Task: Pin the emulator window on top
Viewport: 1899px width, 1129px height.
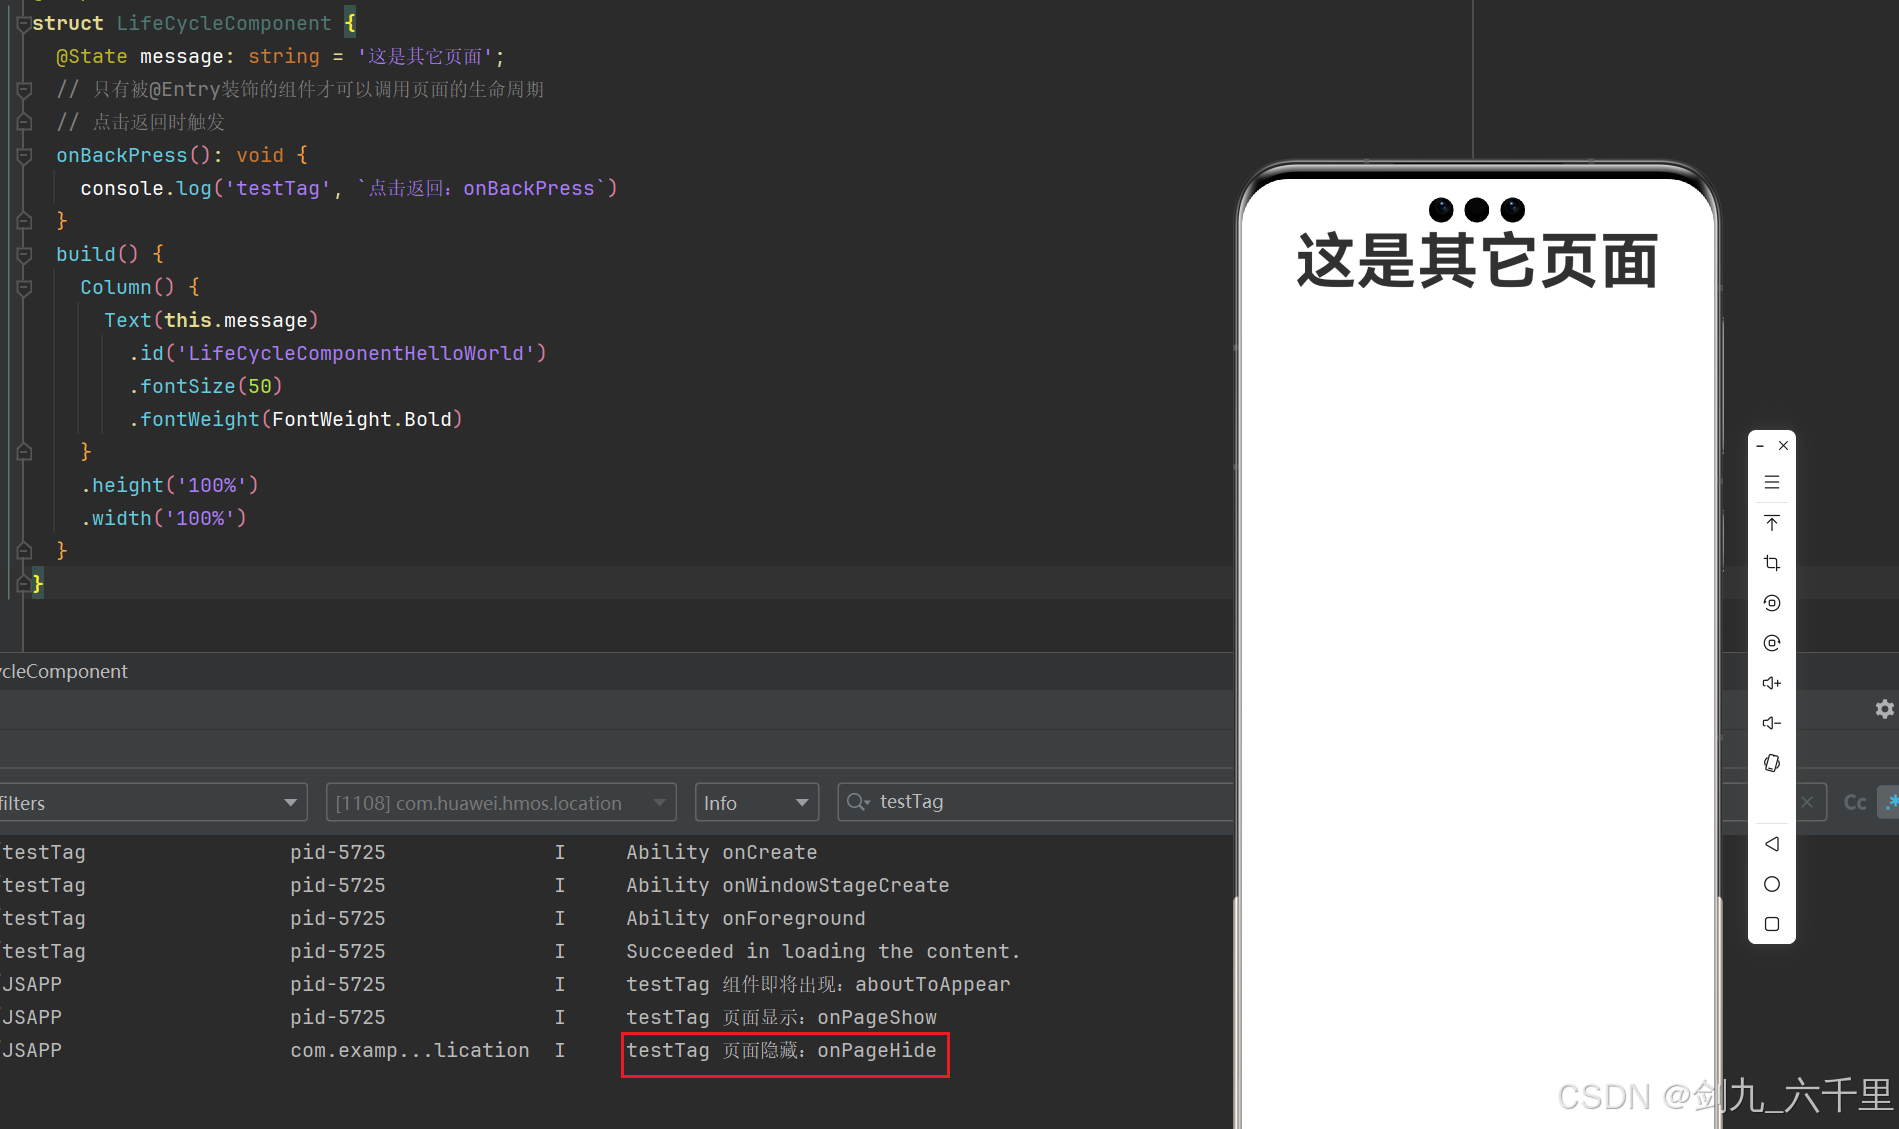Action: pos(1771,523)
